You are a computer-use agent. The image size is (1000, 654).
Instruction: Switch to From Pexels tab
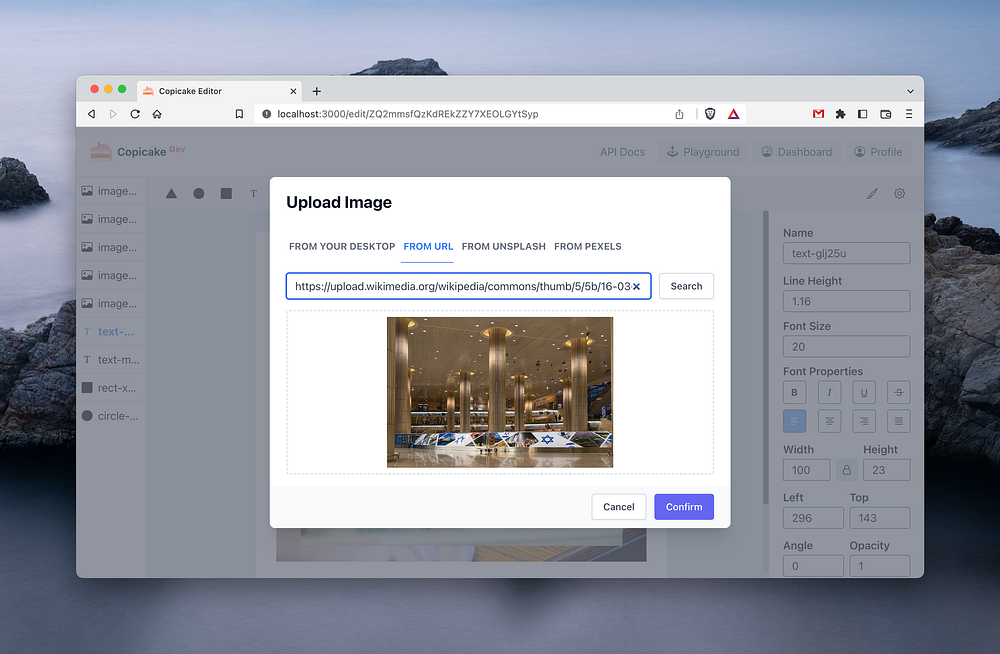click(587, 246)
